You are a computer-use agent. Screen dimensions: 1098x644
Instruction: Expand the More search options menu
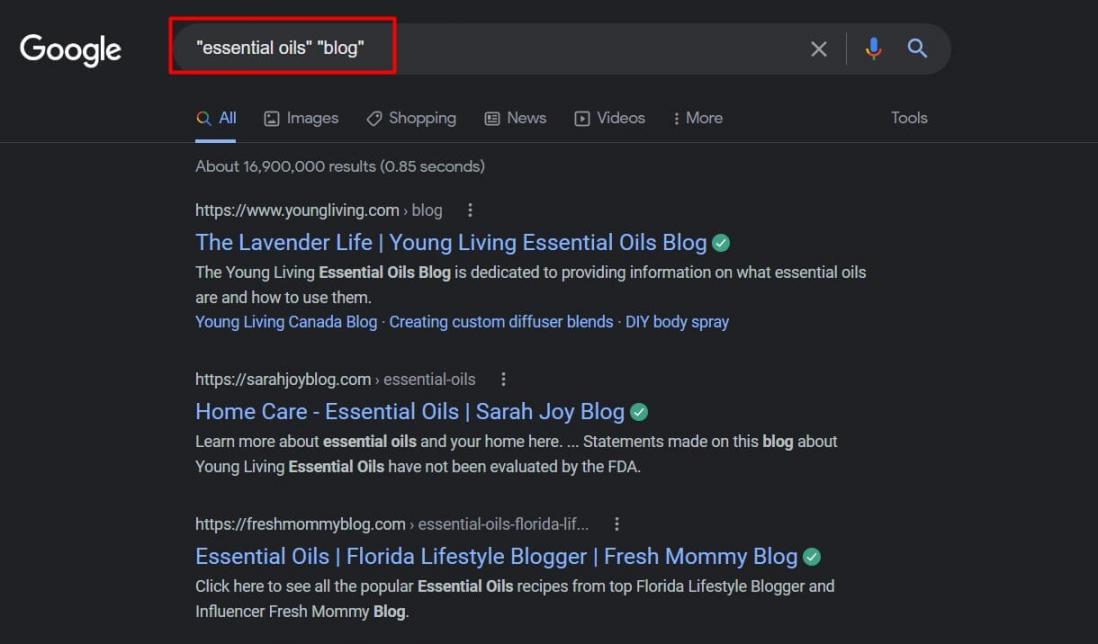pos(697,118)
